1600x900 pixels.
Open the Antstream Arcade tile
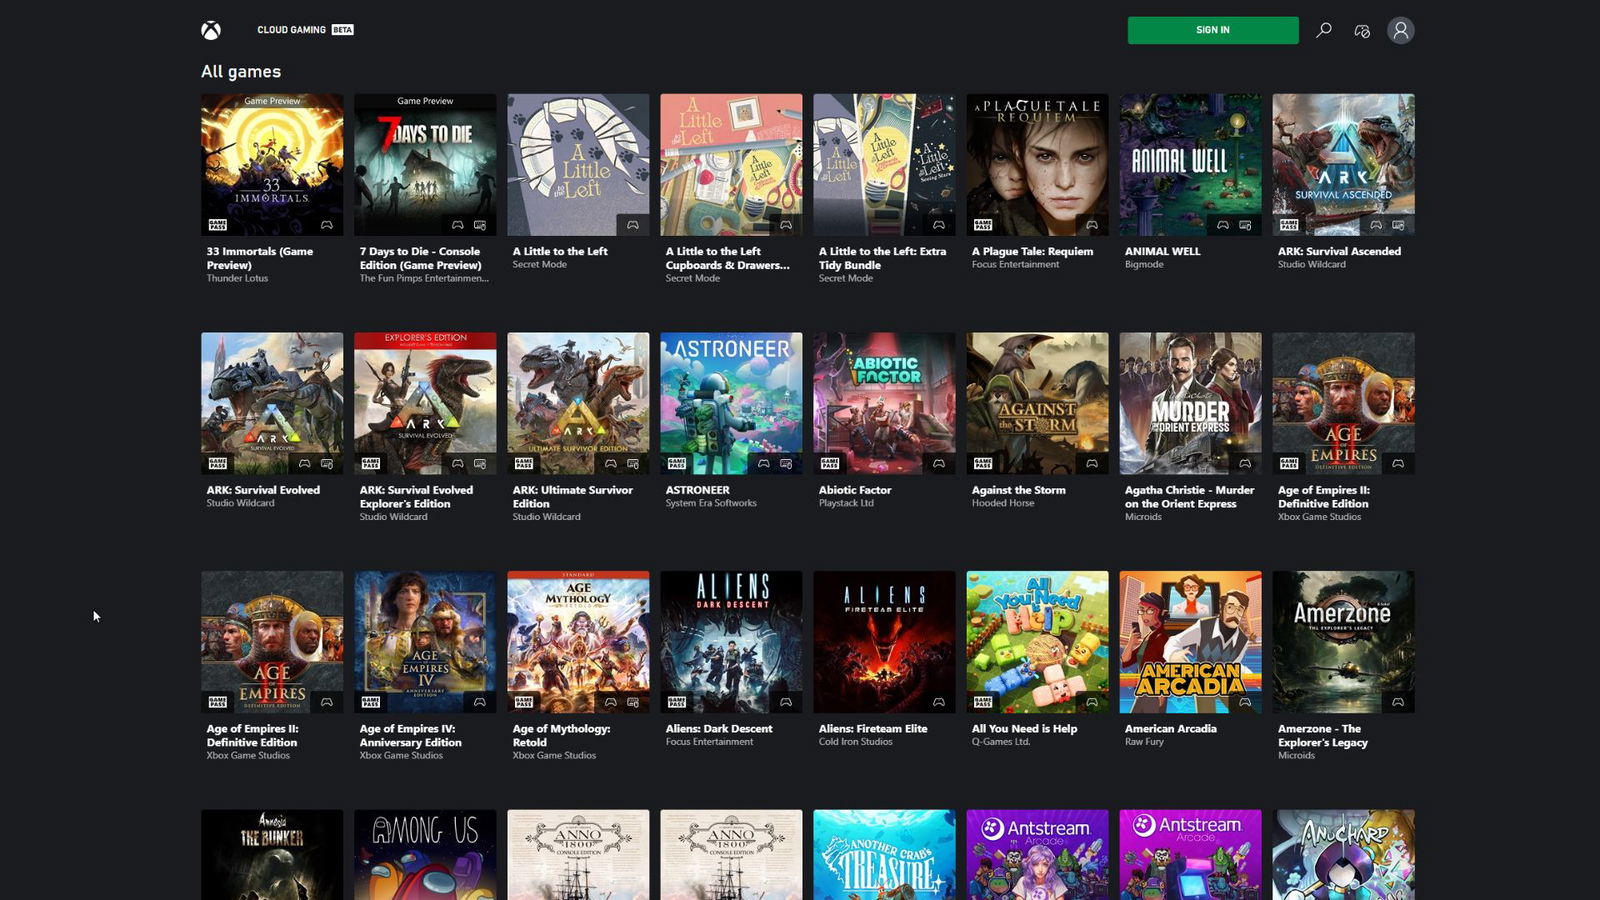pos(1036,855)
